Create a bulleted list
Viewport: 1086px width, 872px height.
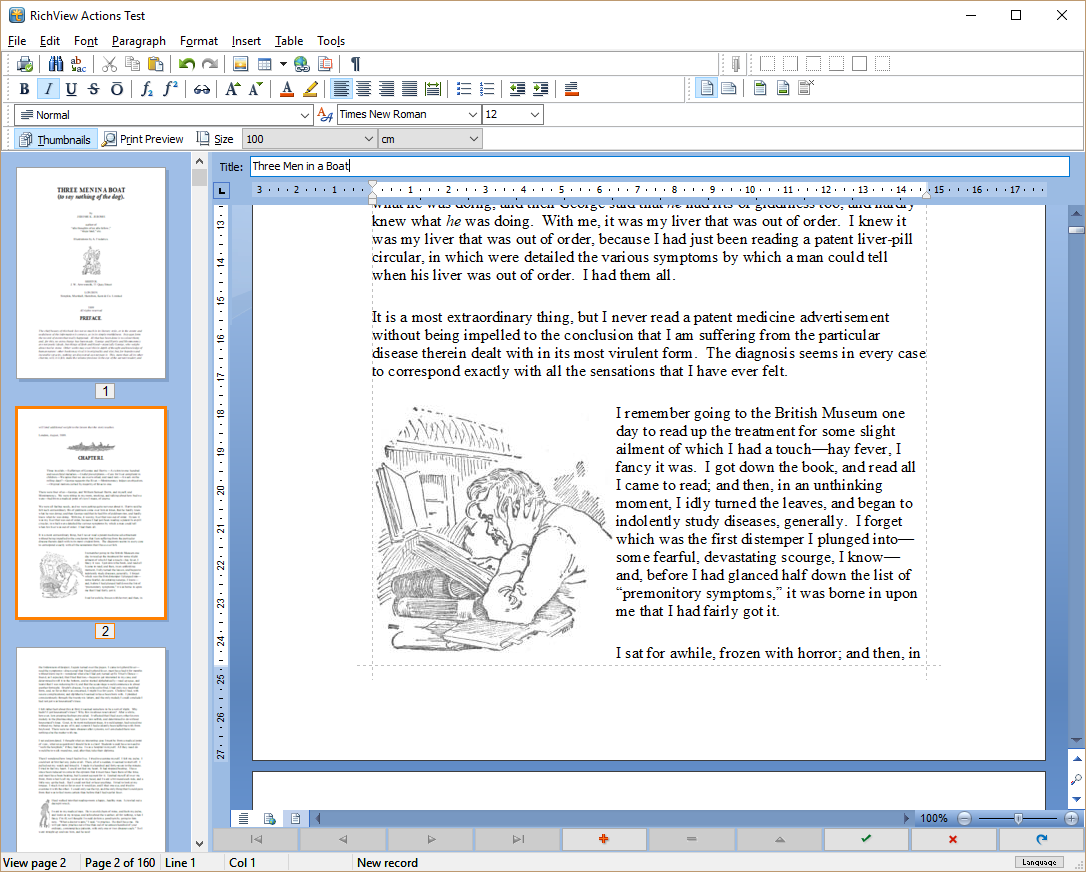coord(464,89)
